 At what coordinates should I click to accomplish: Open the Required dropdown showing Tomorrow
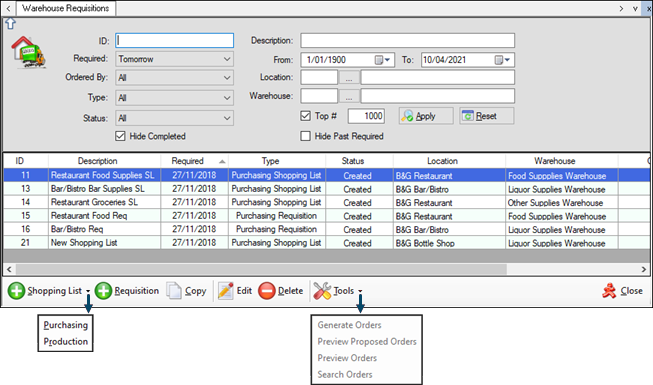(174, 59)
